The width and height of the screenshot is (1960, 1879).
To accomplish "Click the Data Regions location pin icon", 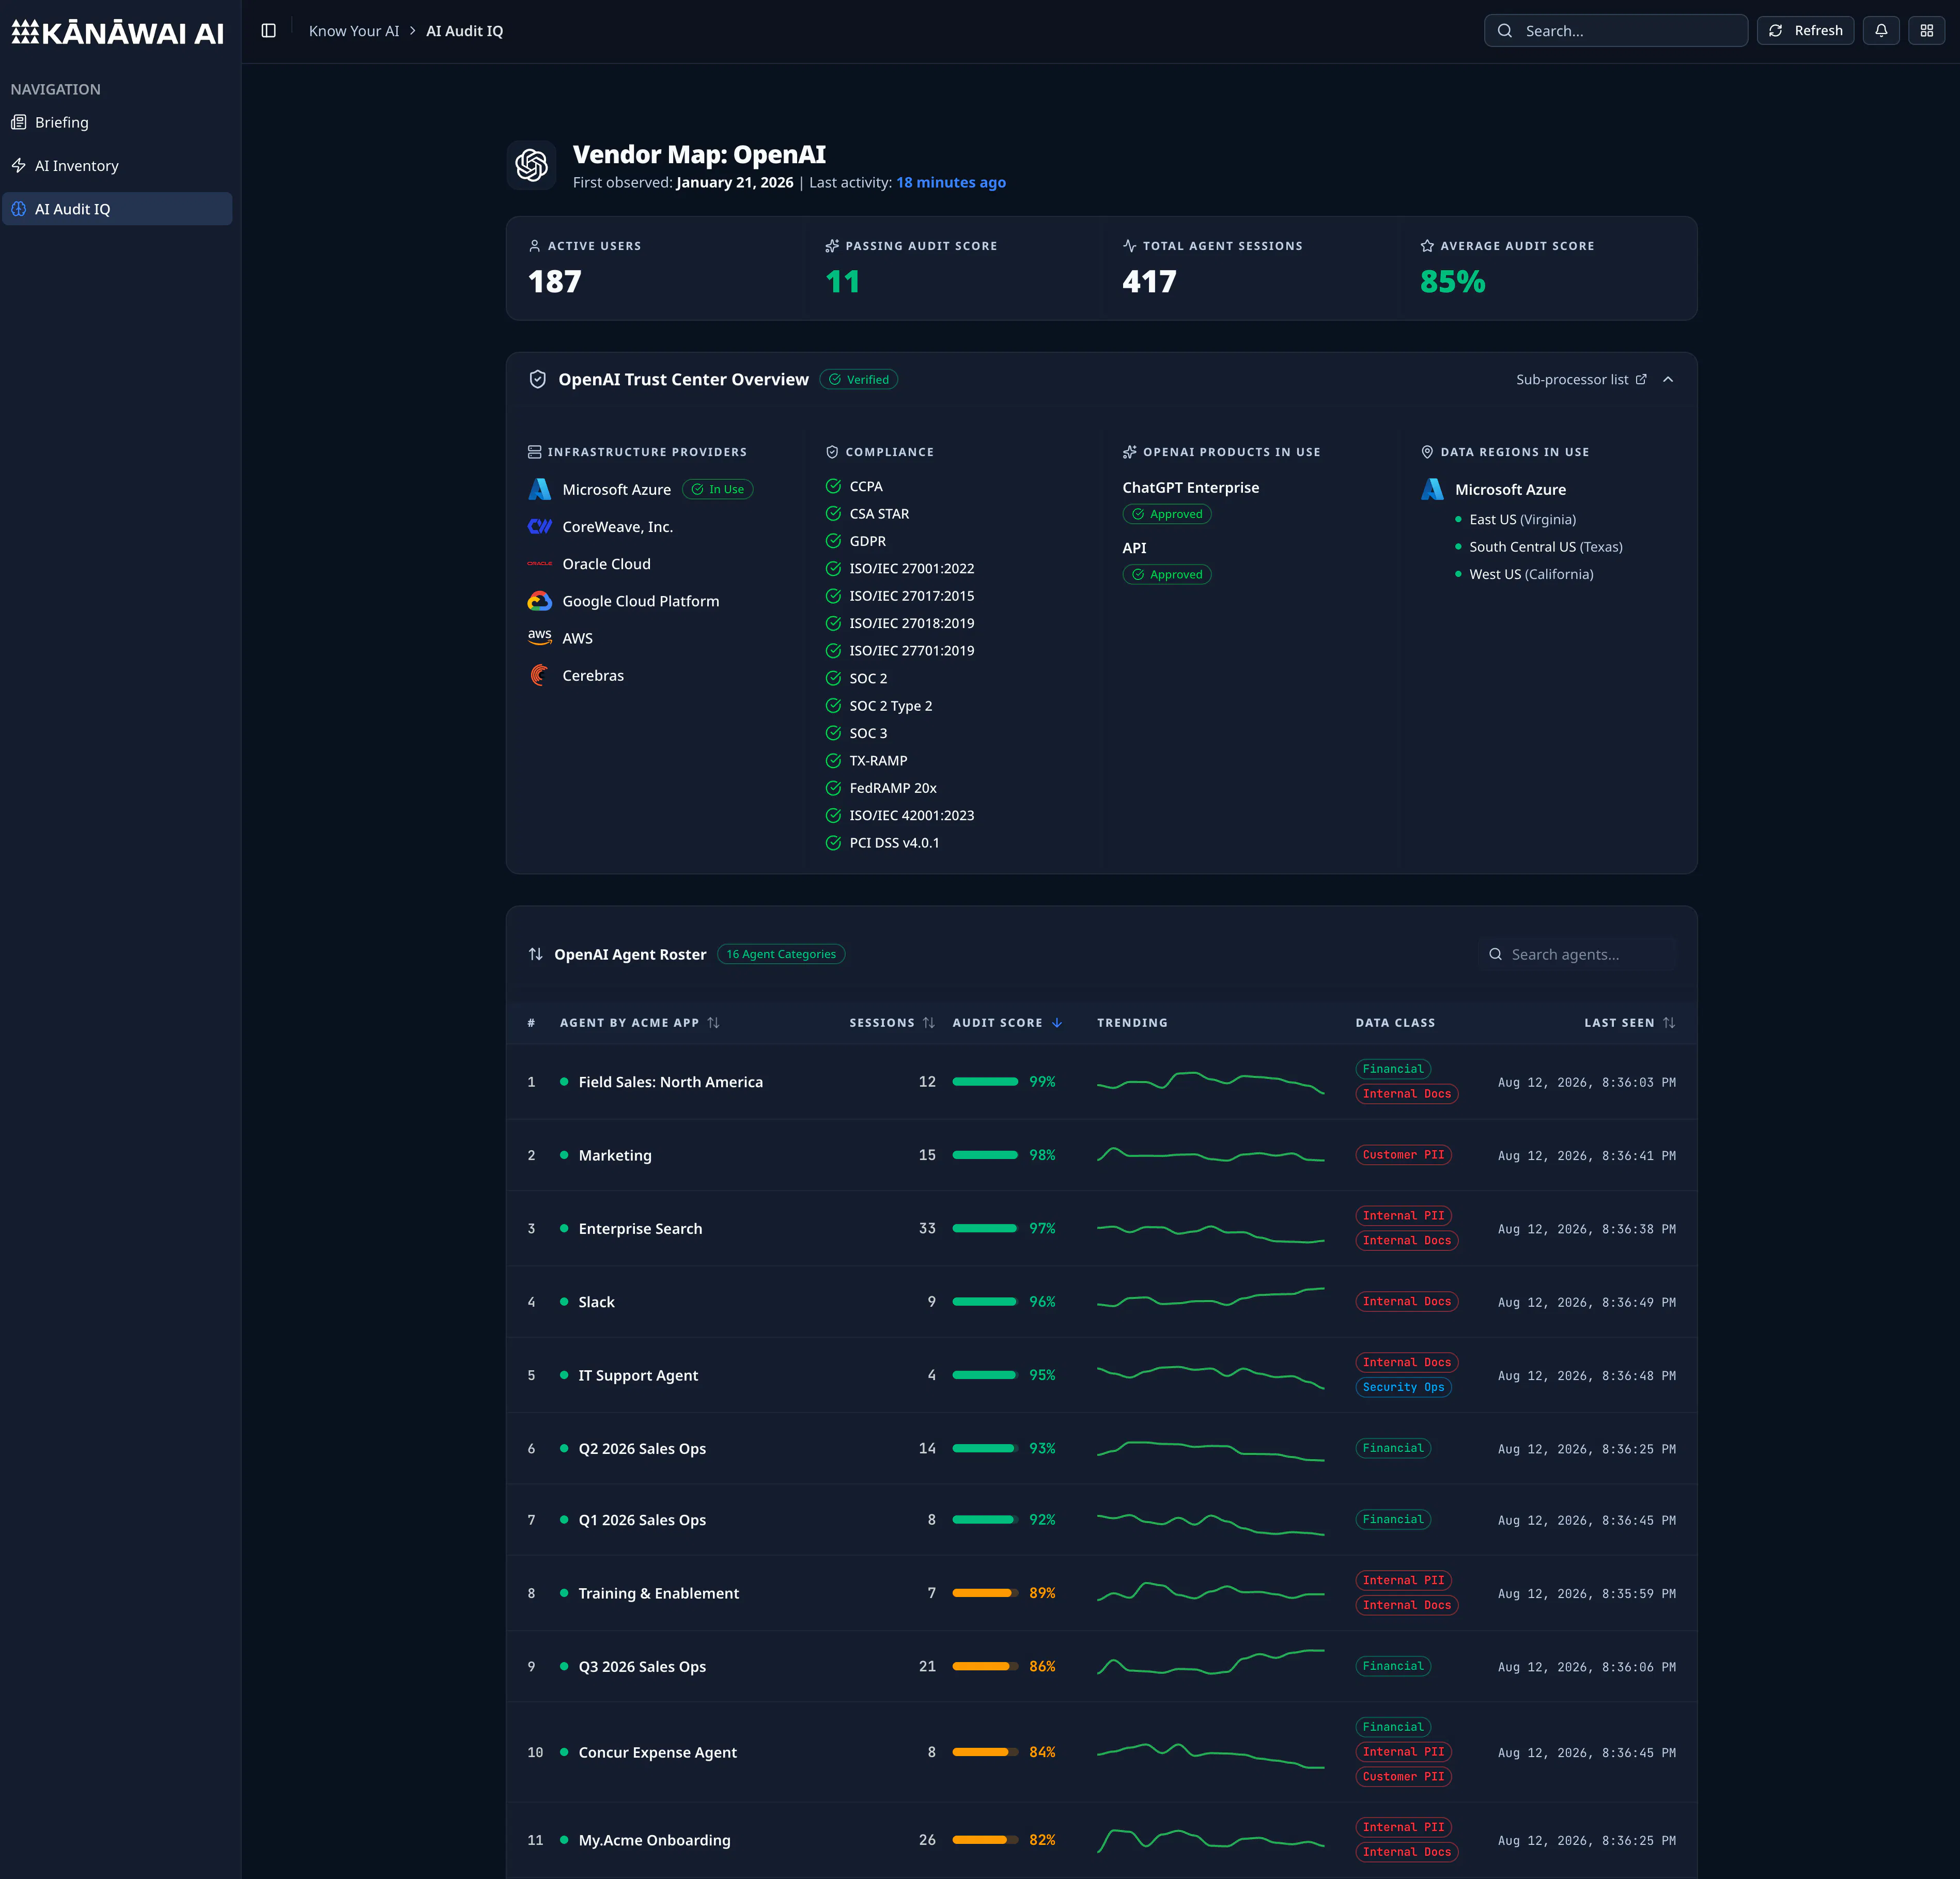I will (x=1427, y=452).
